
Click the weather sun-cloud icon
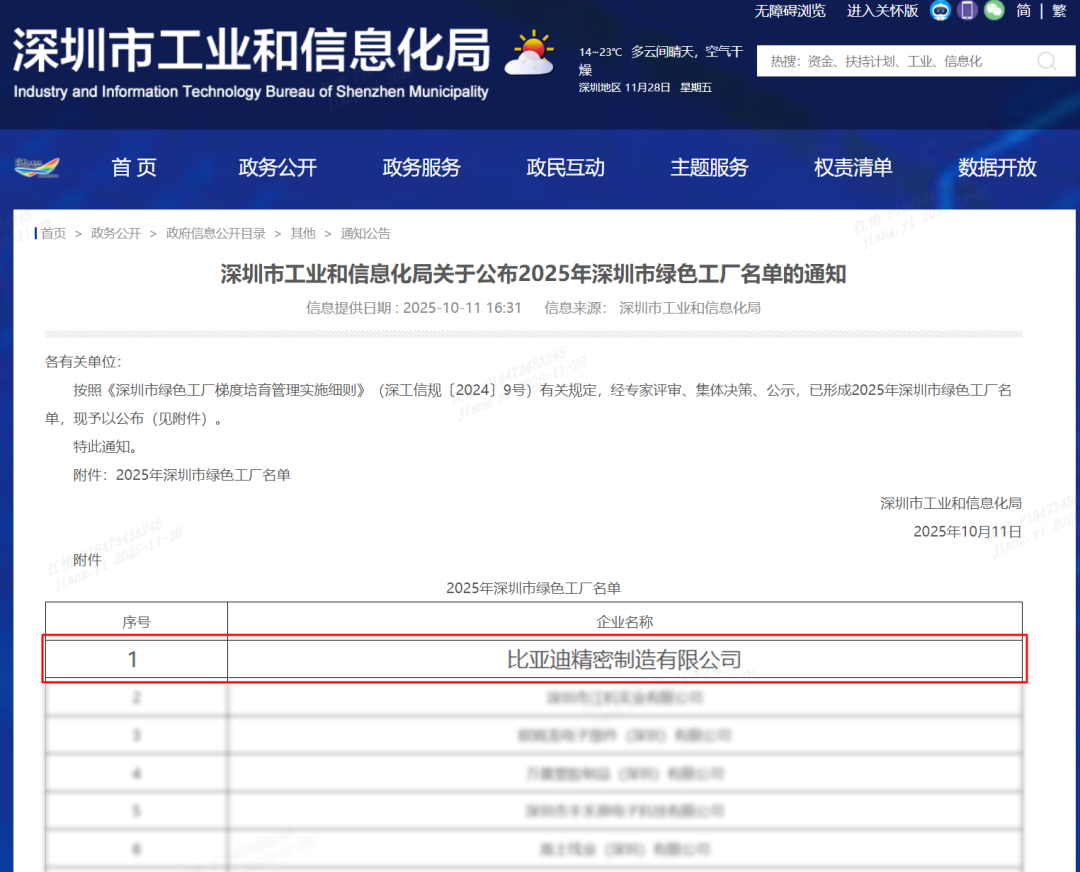tap(530, 52)
